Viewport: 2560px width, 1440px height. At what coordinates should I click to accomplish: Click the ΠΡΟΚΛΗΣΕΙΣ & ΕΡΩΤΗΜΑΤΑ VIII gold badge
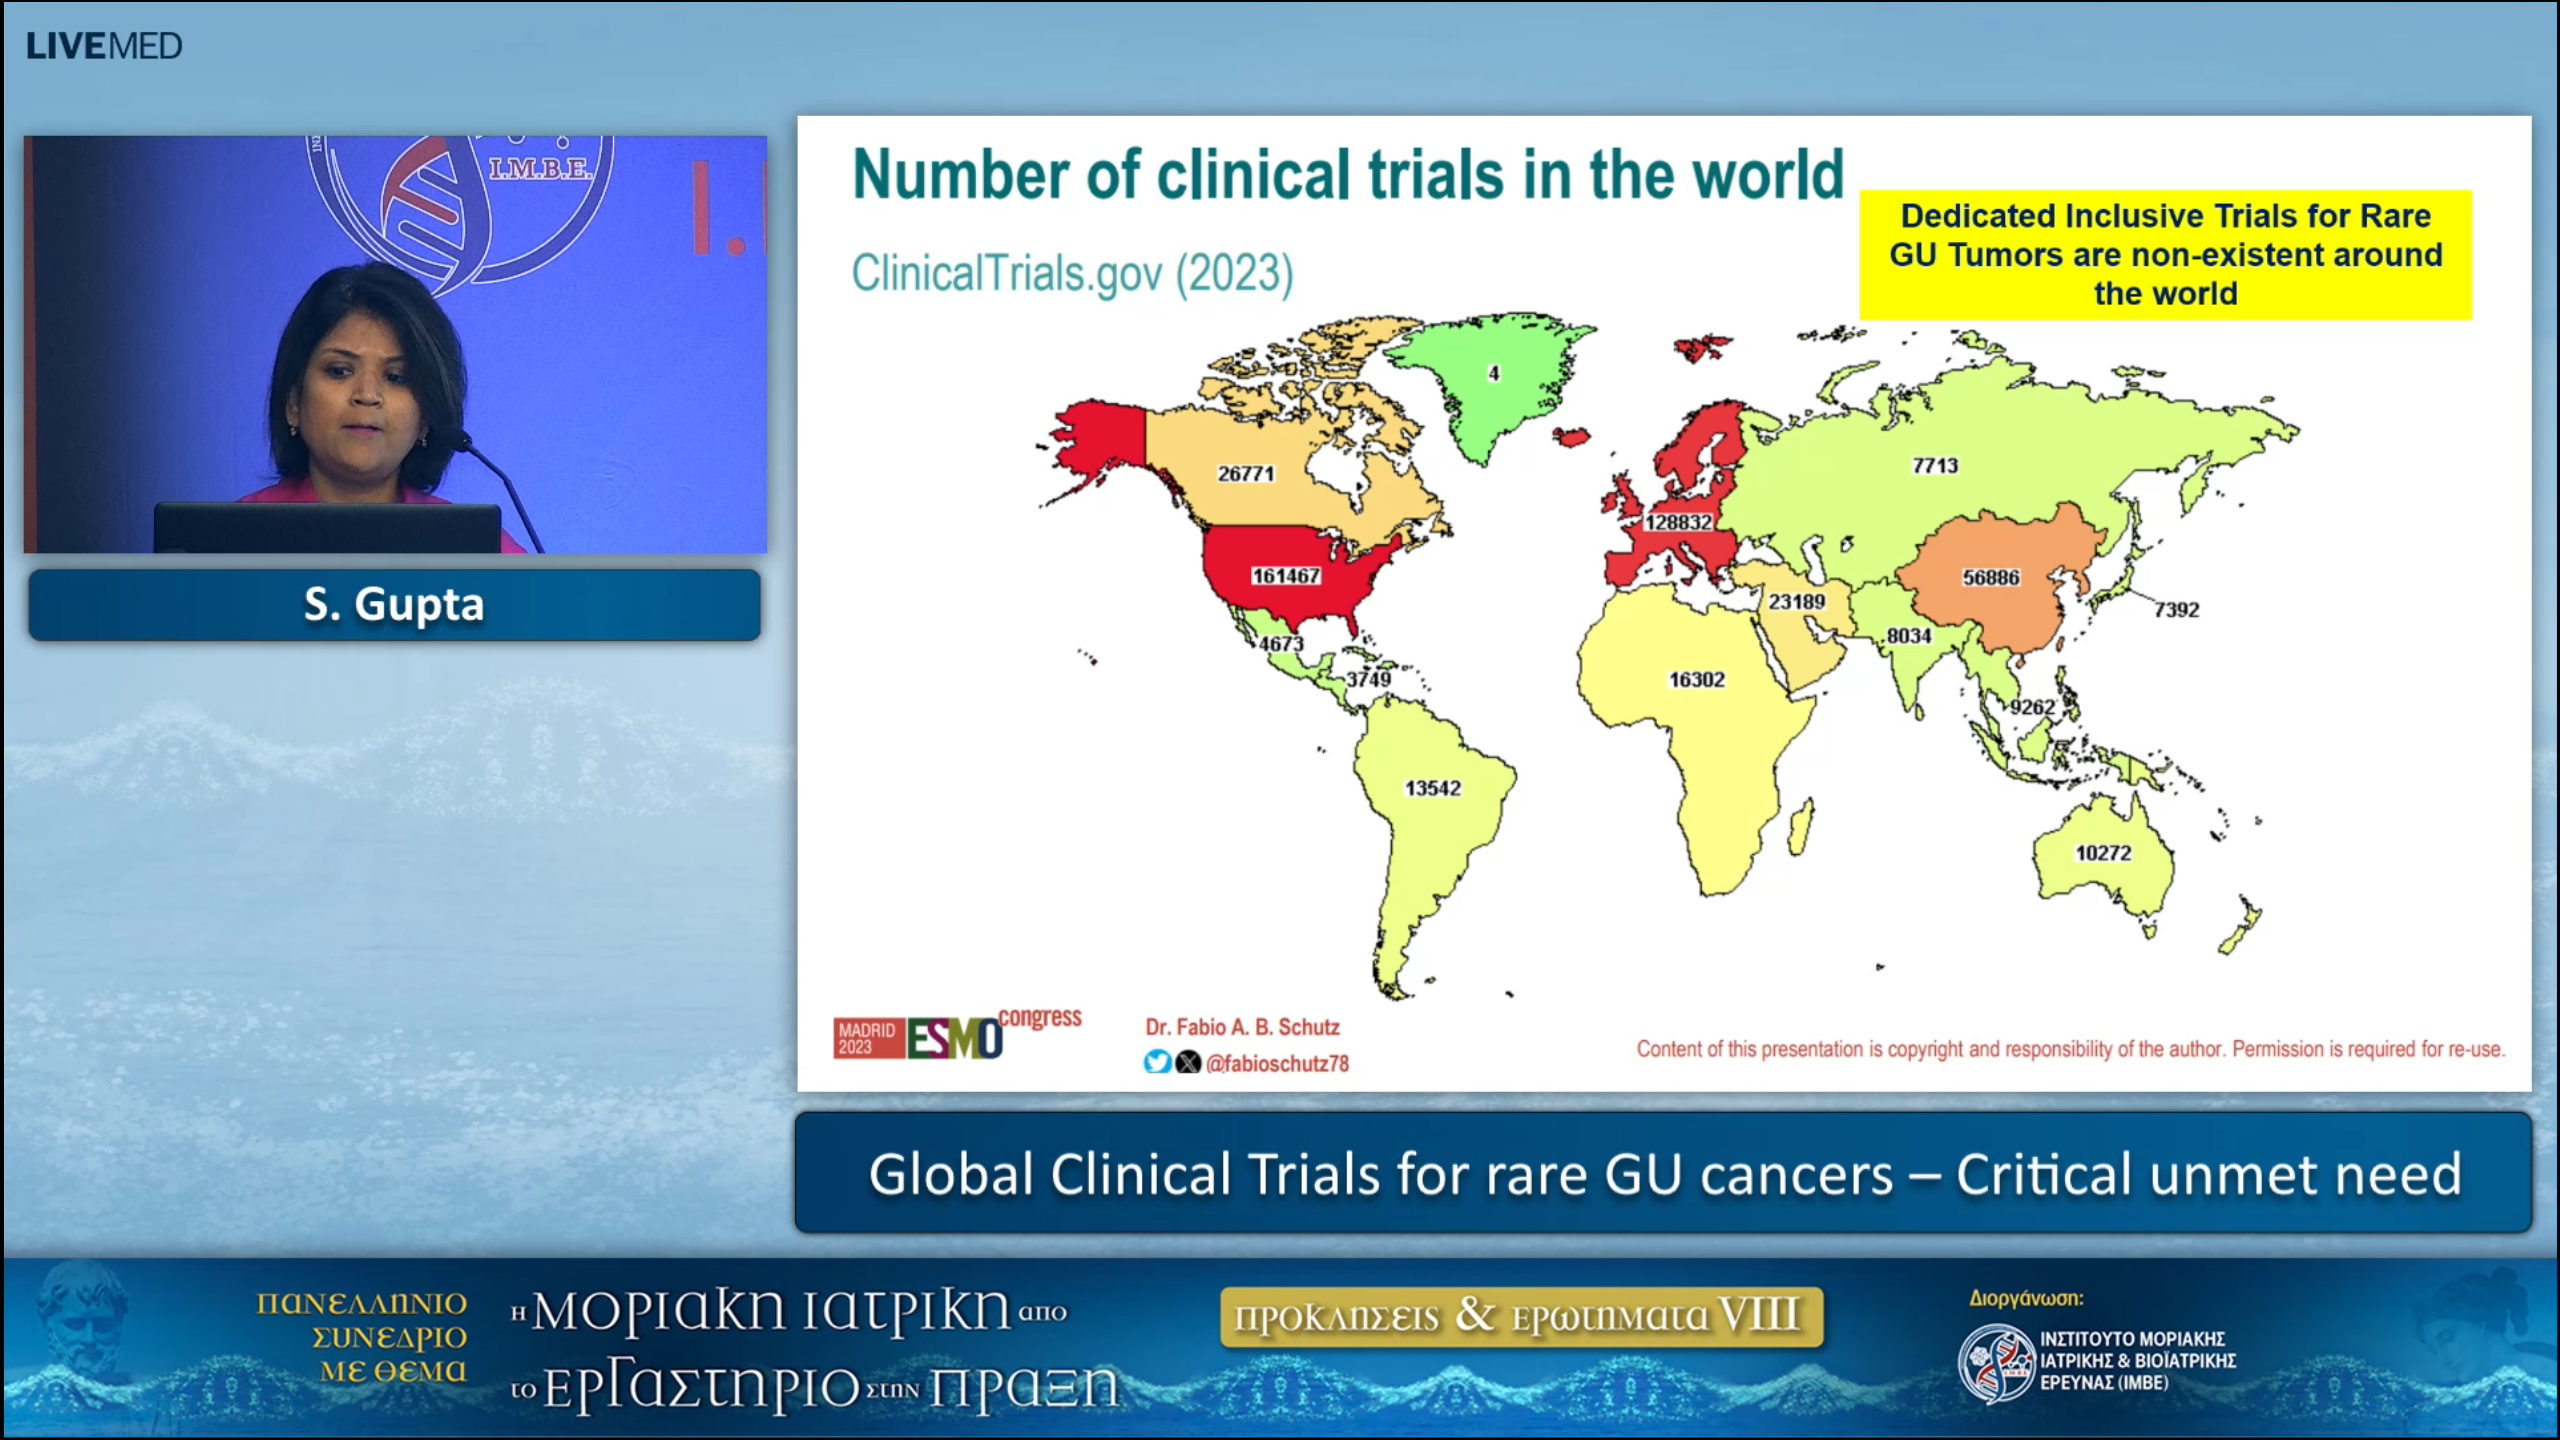pos(1521,1317)
